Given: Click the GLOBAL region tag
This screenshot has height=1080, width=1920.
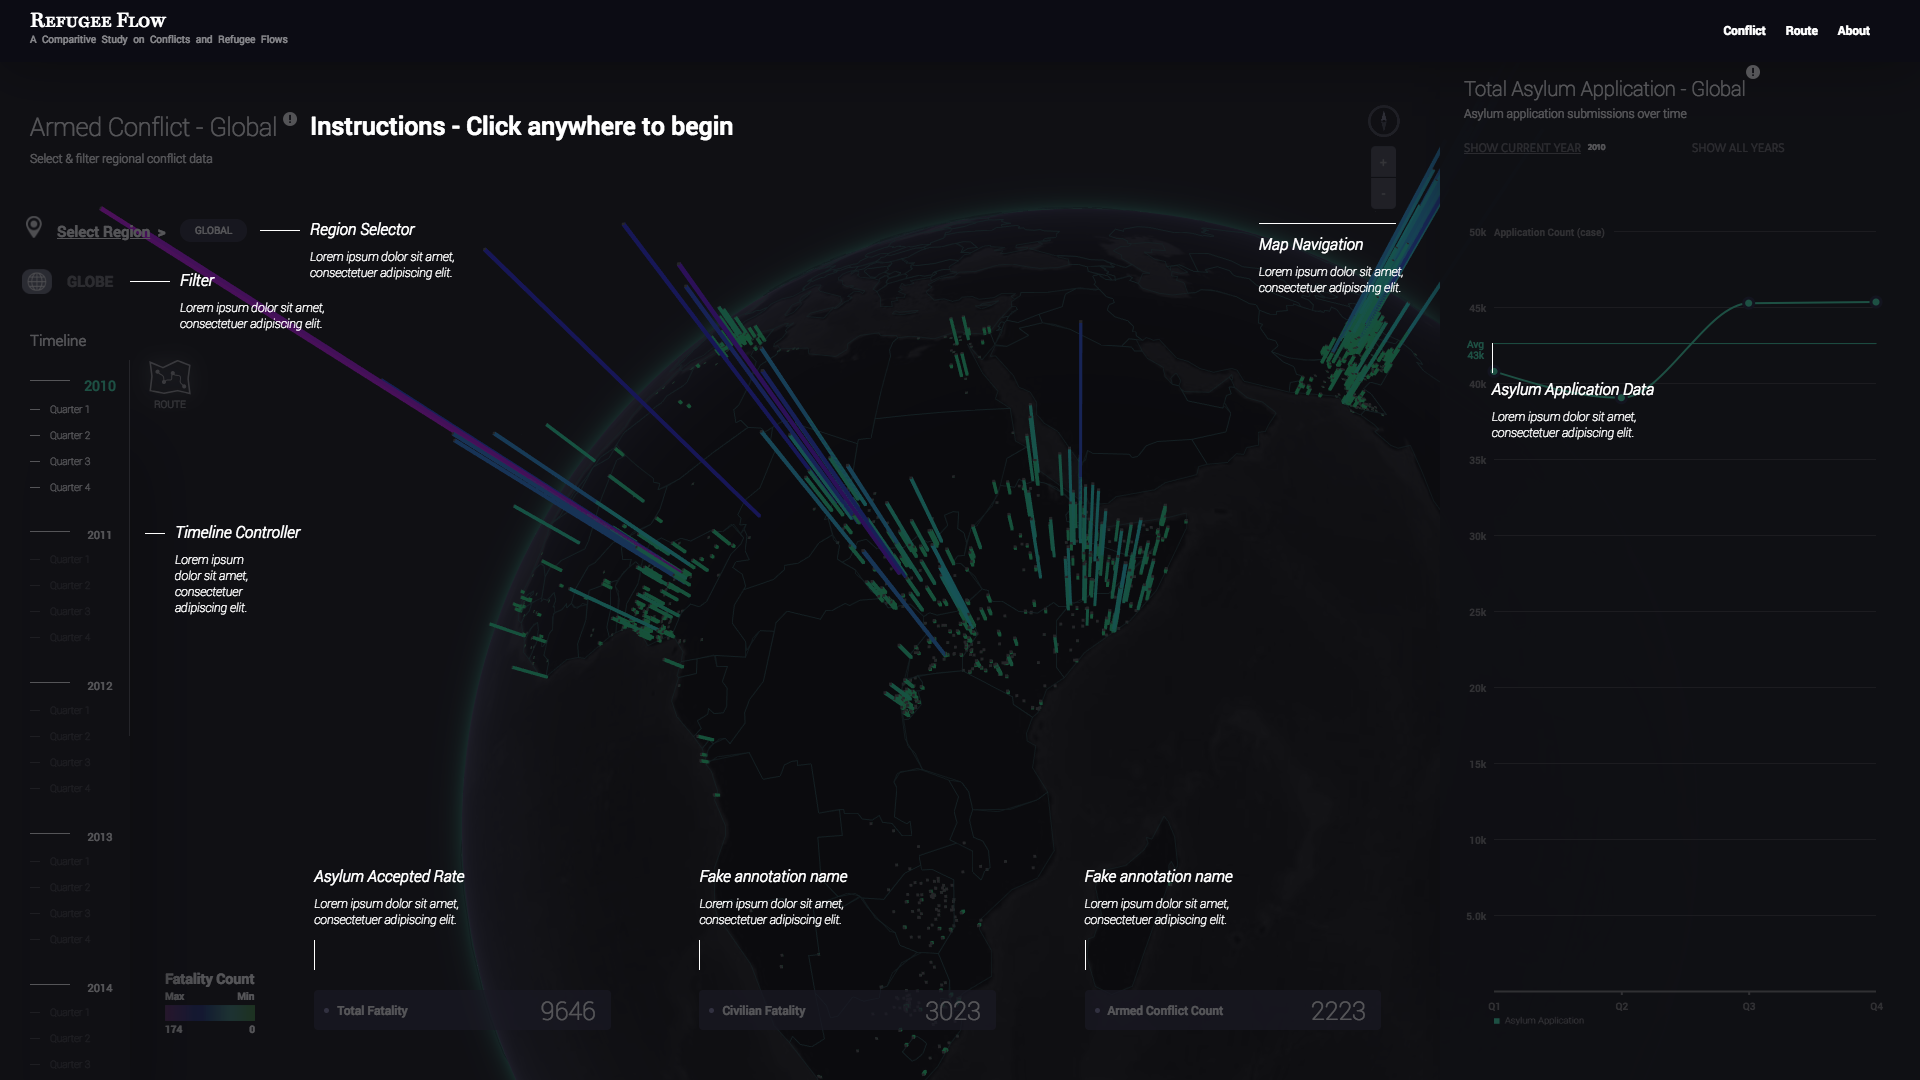Looking at the screenshot, I should tap(213, 231).
